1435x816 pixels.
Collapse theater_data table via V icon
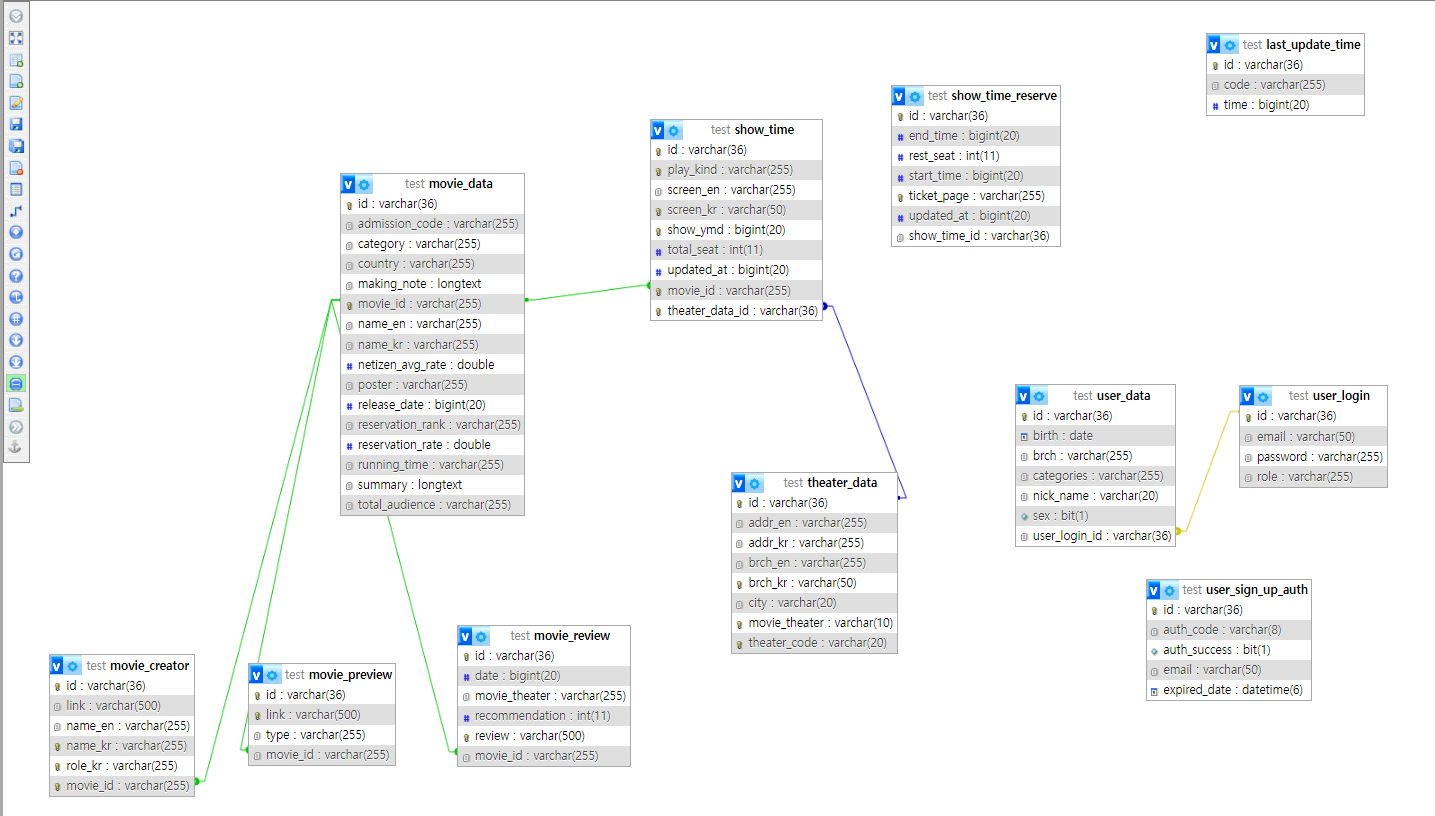739,483
